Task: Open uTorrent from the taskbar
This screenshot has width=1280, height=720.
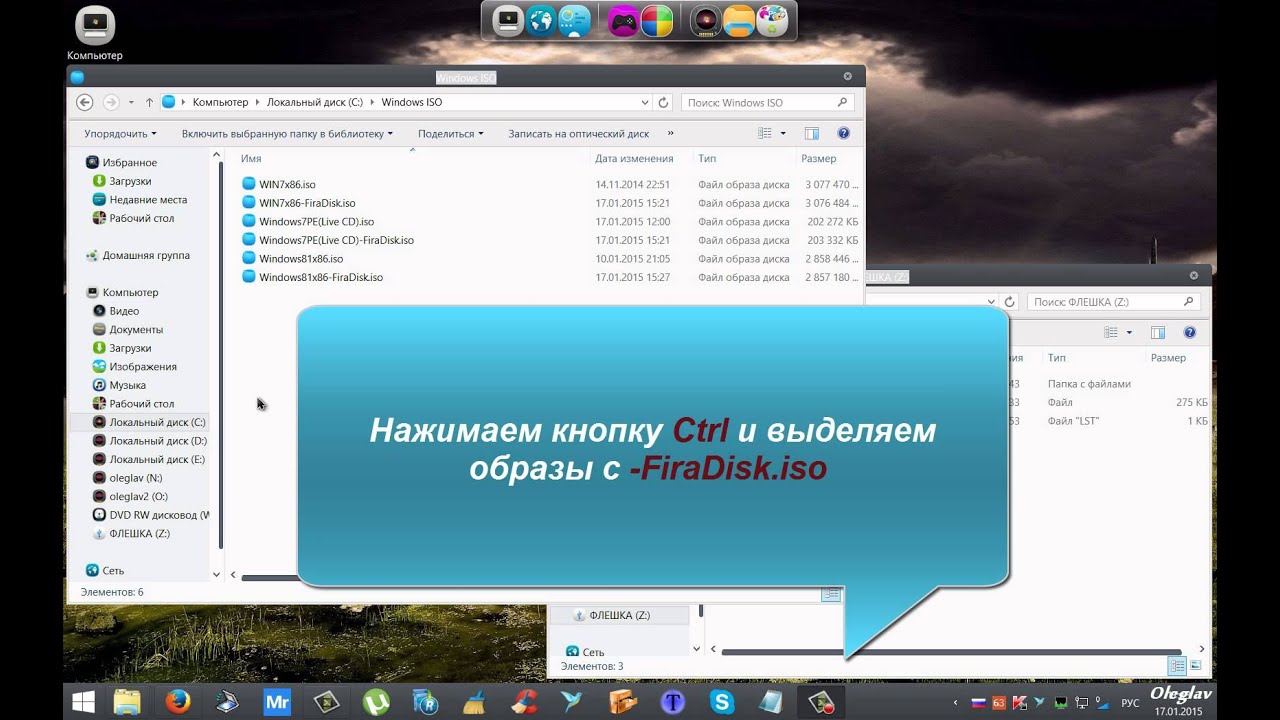Action: (376, 702)
